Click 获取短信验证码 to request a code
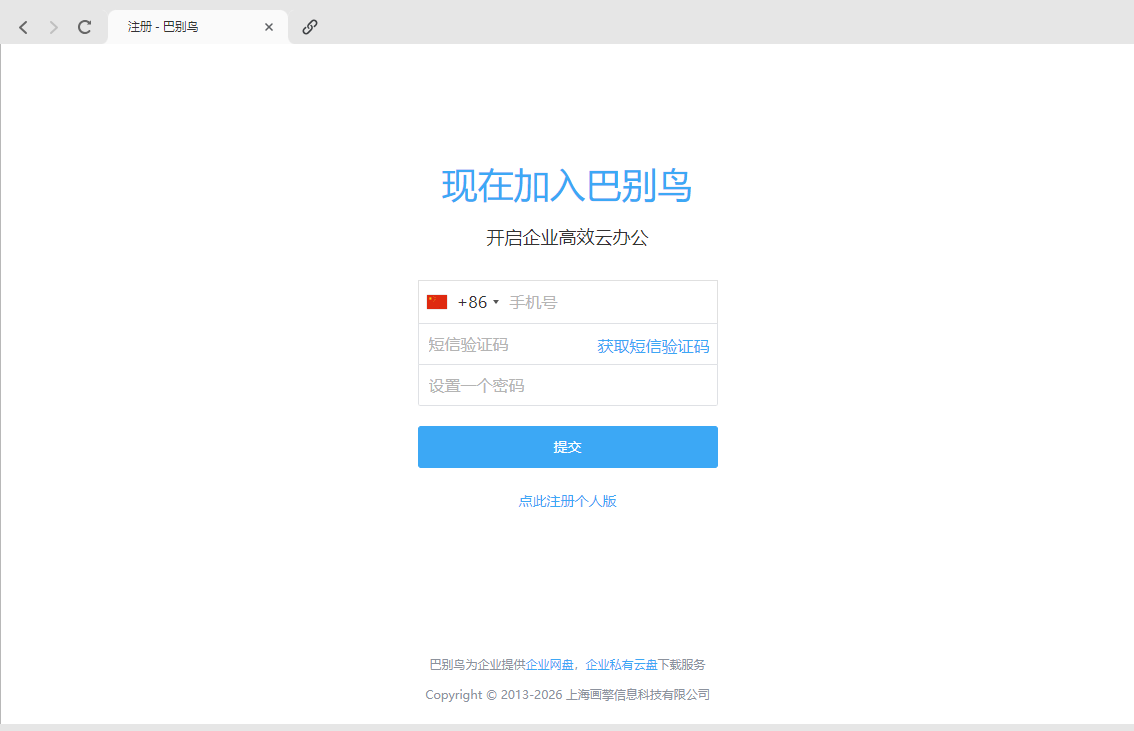Image resolution: width=1134 pixels, height=731 pixels. pos(653,346)
